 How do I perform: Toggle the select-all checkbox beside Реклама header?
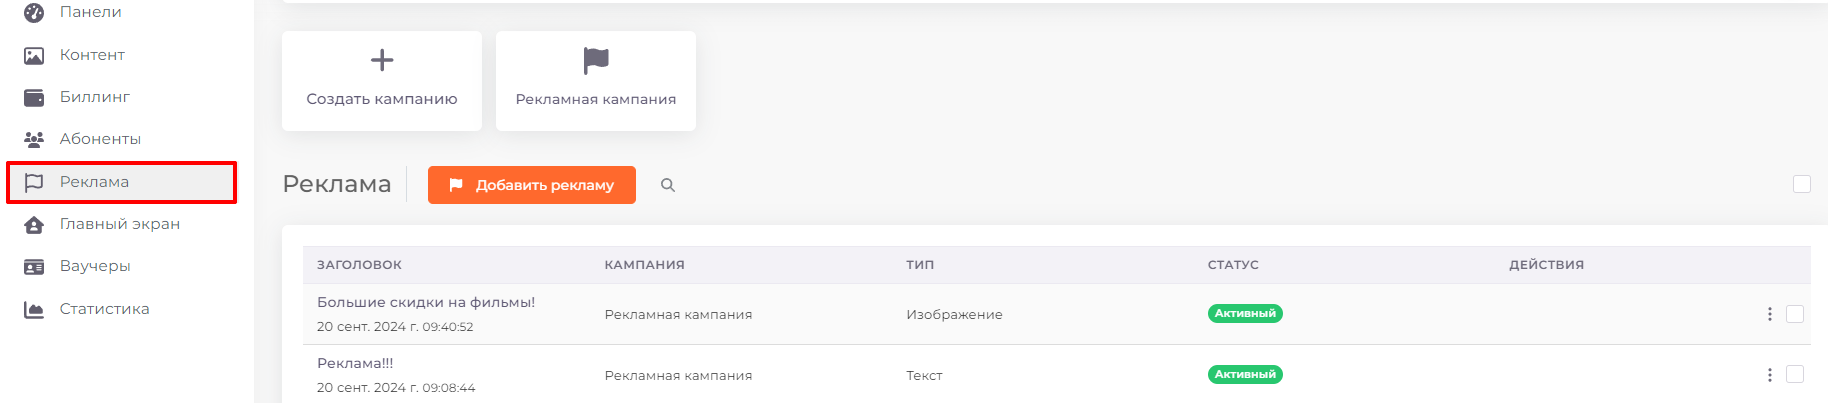click(x=1802, y=184)
